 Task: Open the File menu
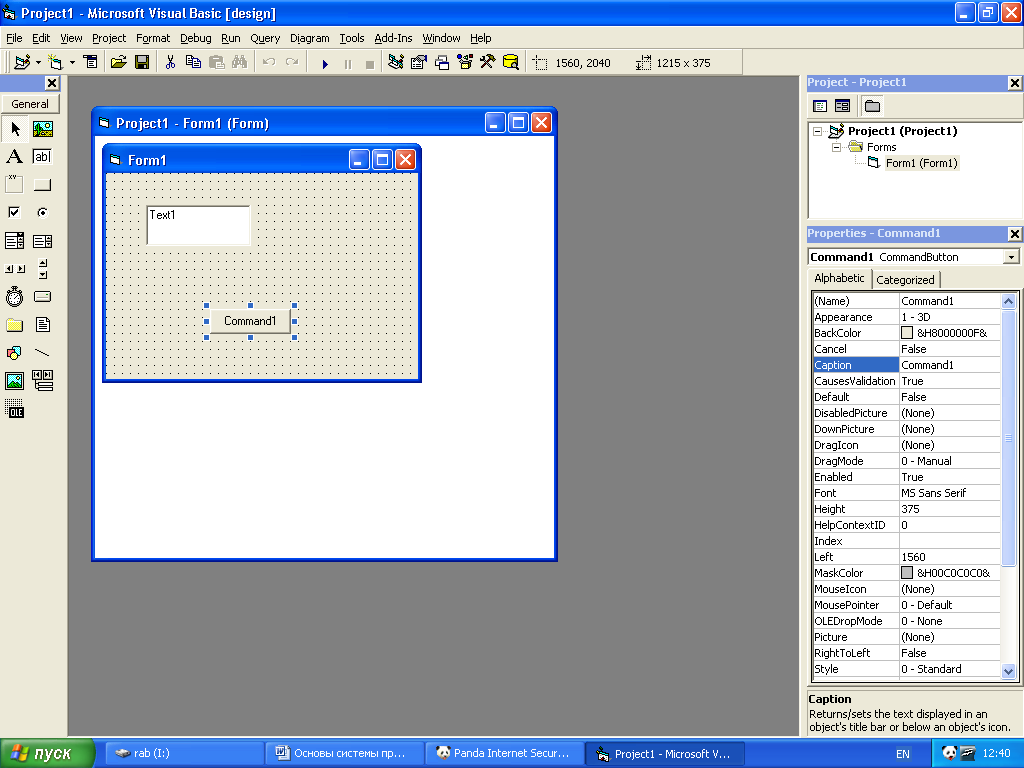click(x=14, y=38)
